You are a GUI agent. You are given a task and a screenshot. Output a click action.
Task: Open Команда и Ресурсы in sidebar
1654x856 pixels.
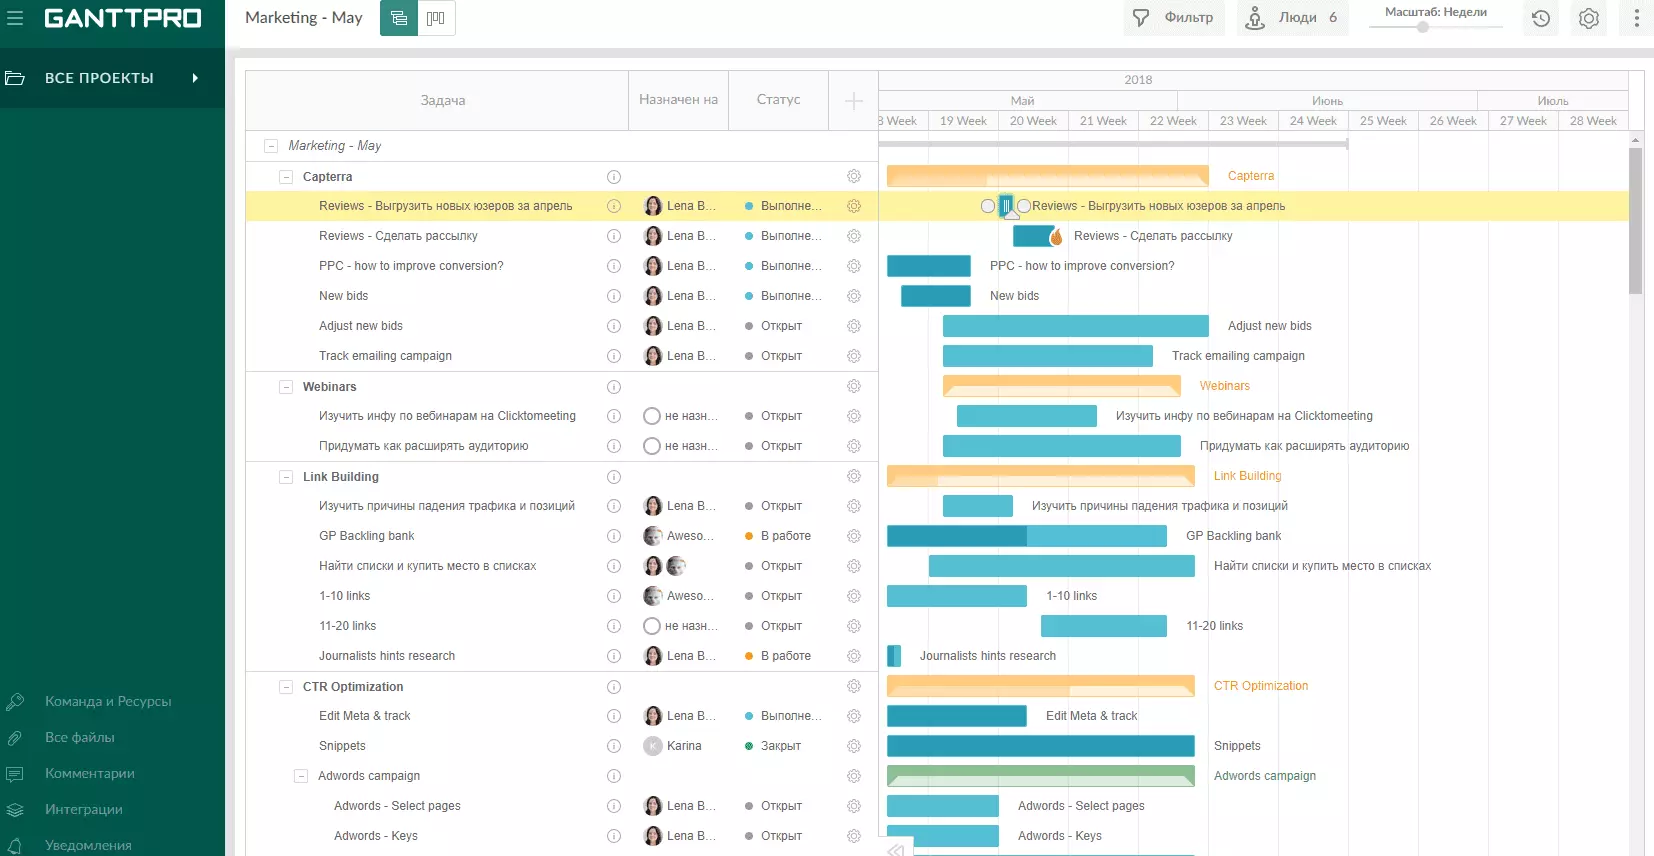tap(108, 702)
